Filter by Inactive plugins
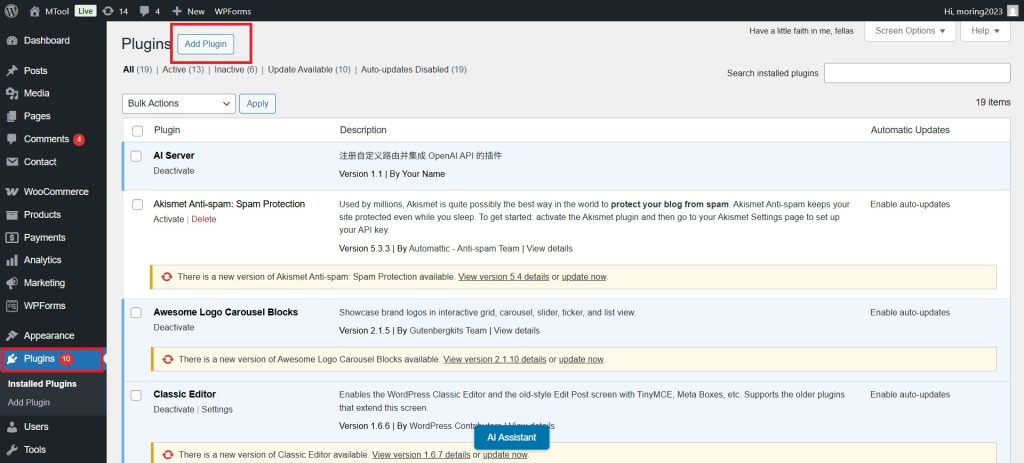 [236, 69]
